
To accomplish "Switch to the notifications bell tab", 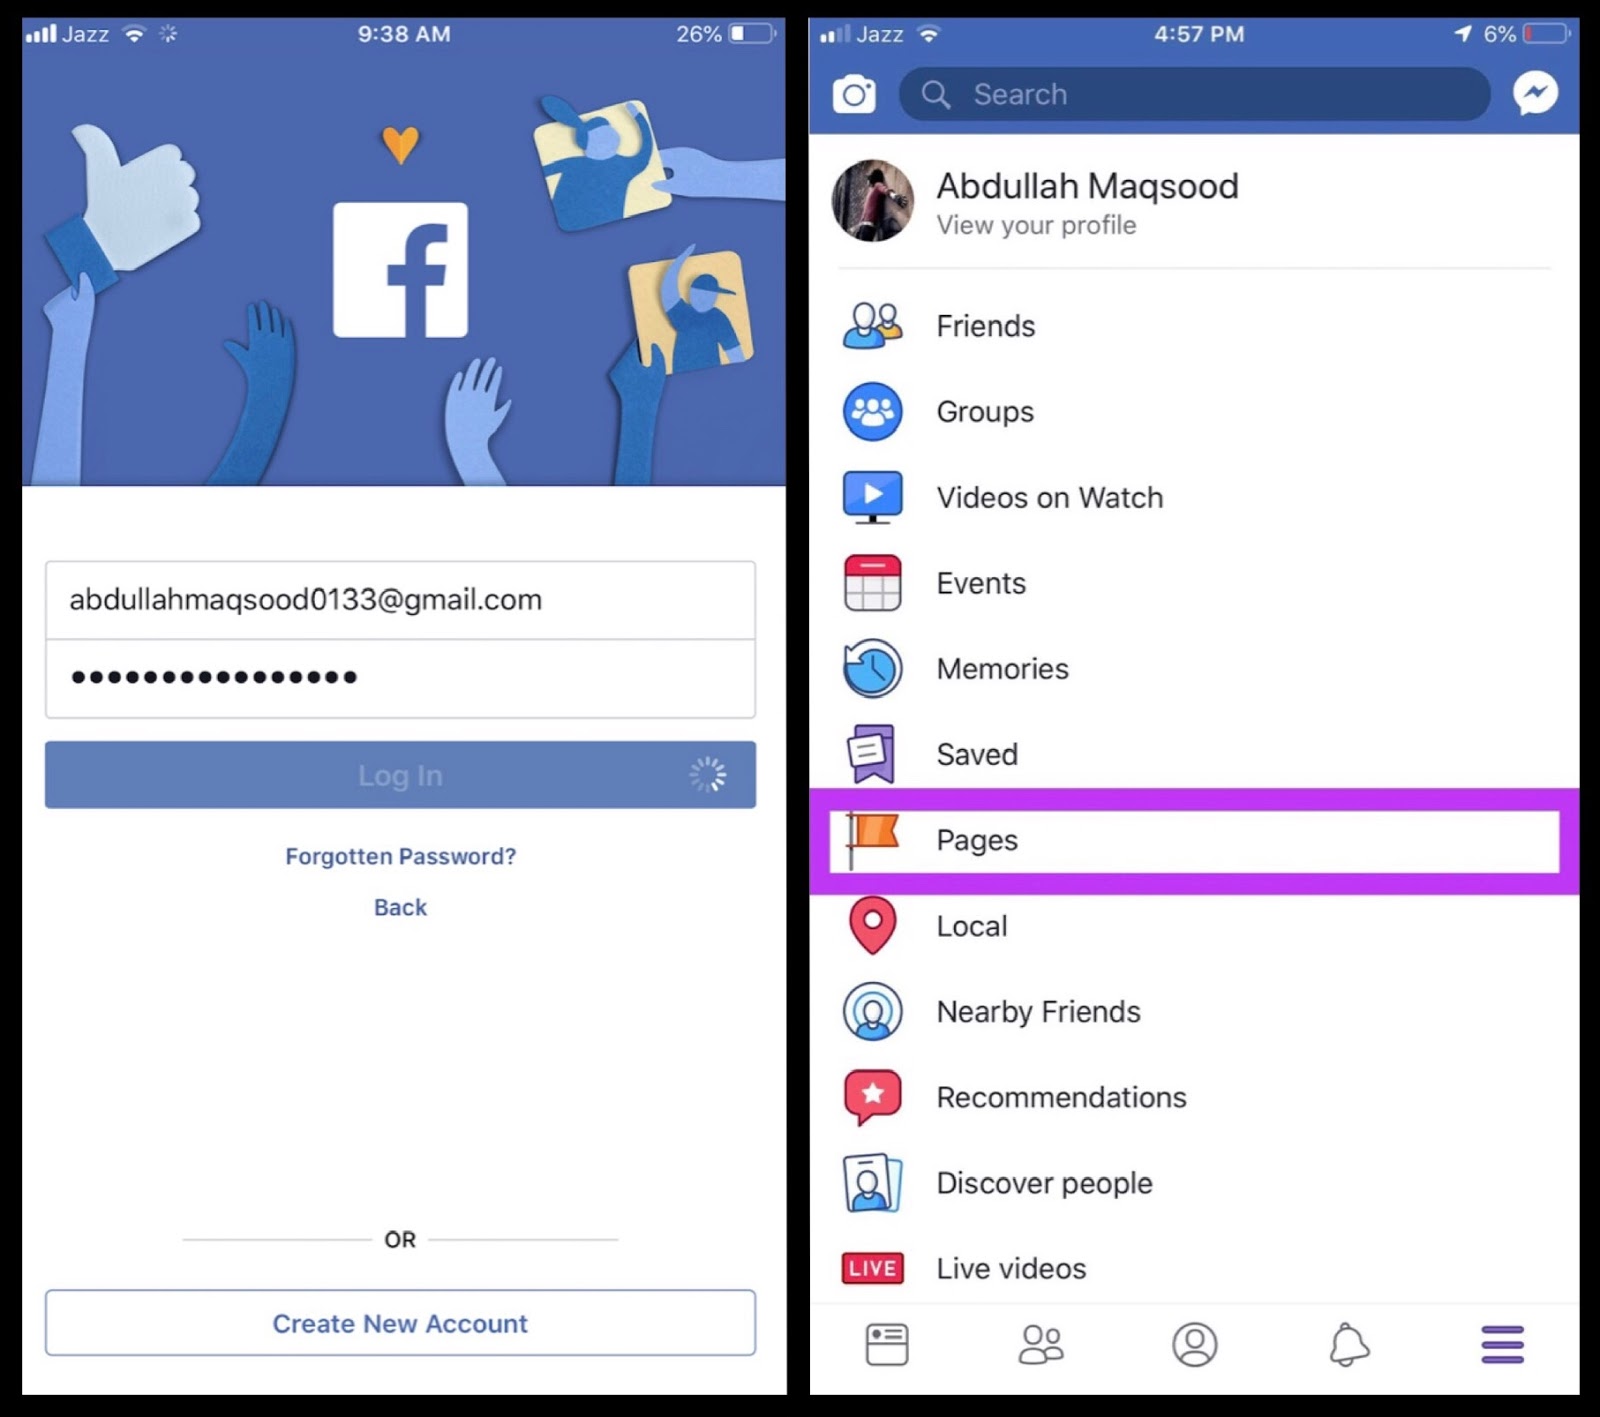I will click(x=1349, y=1345).
